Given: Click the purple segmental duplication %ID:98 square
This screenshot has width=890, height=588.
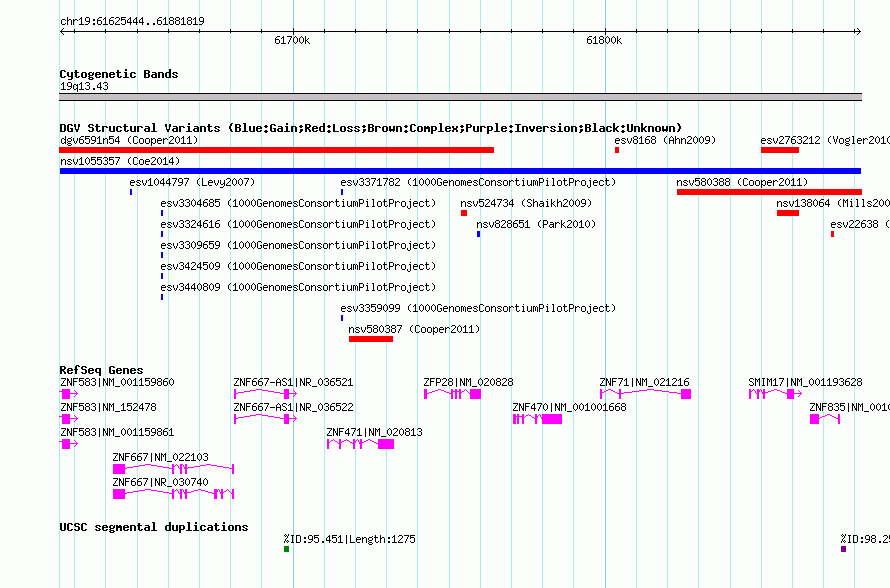Looking at the screenshot, I should 843,549.
